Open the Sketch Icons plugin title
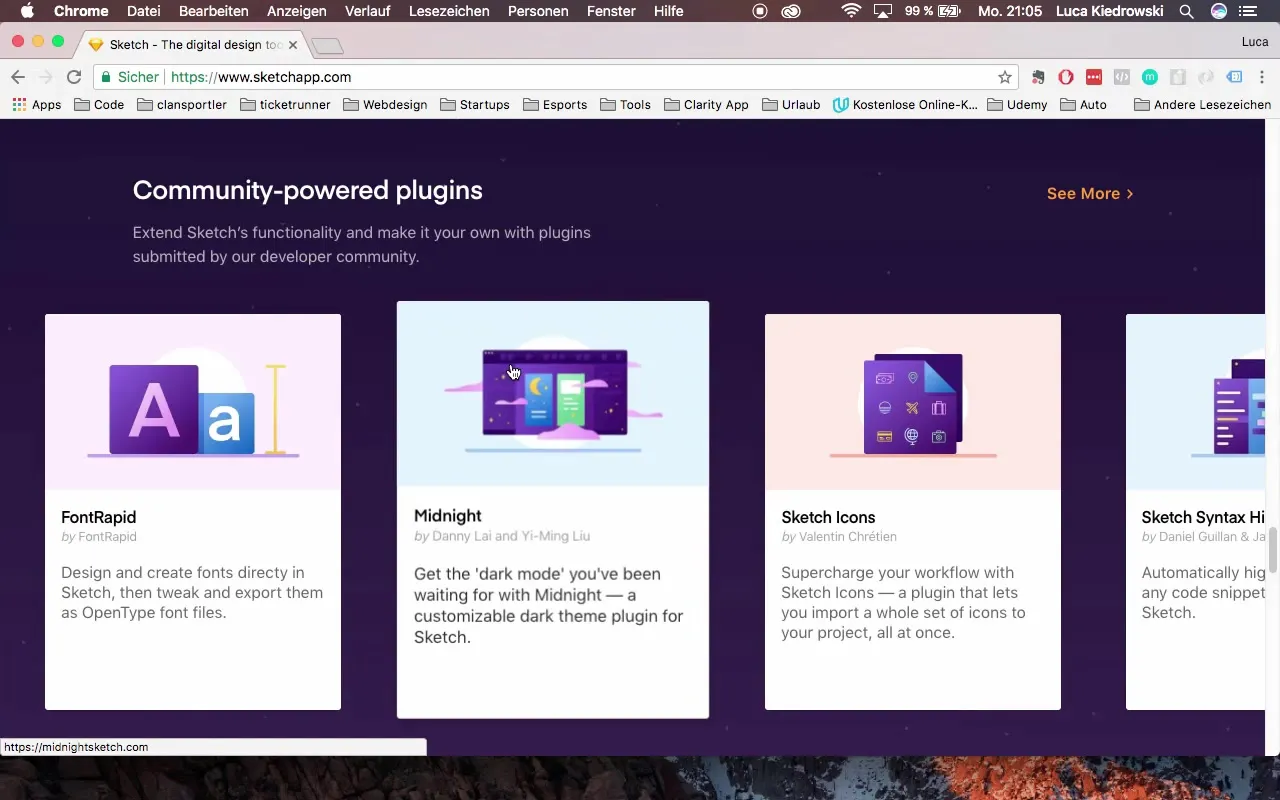1280x800 pixels. 828,517
